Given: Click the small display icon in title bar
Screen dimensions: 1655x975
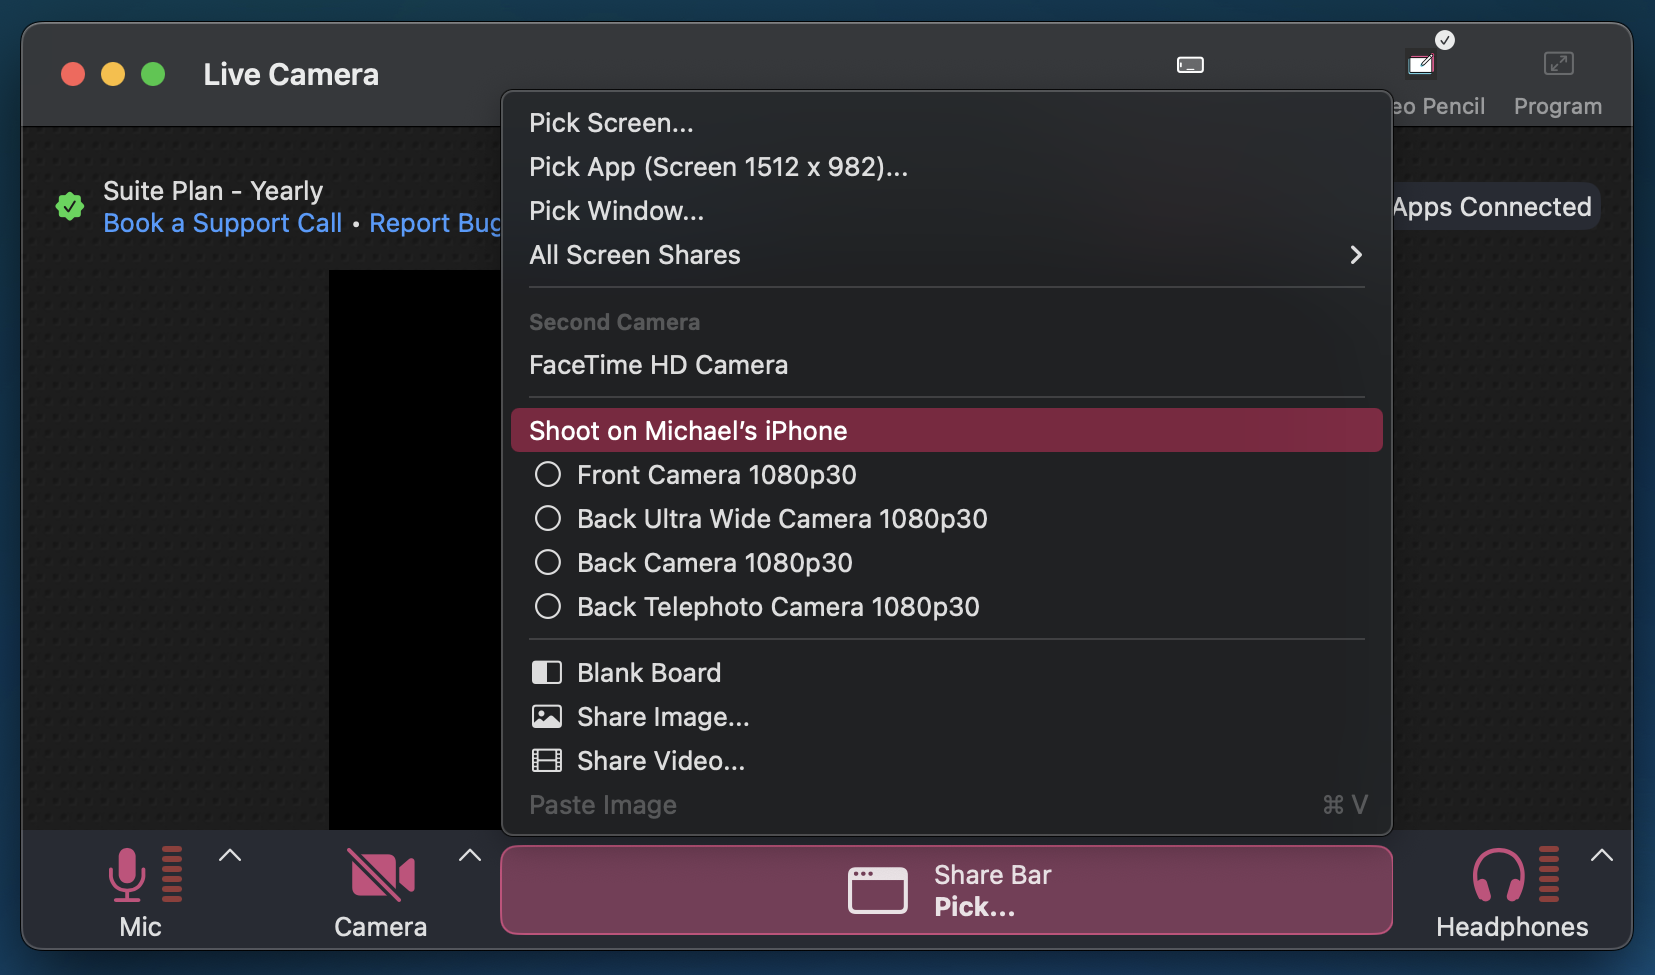Looking at the screenshot, I should [x=1190, y=65].
